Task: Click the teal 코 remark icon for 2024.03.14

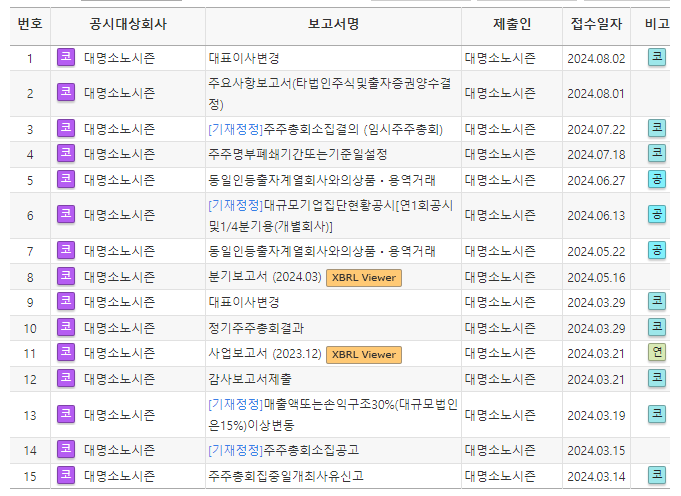Action: pos(657,475)
